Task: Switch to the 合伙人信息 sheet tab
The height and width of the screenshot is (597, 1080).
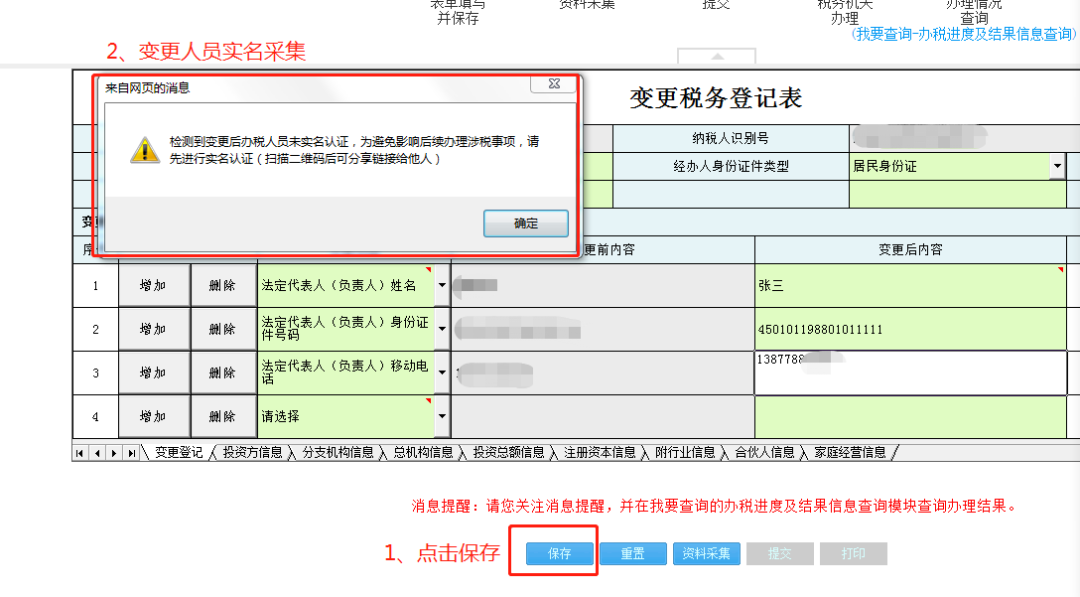Action: click(765, 452)
